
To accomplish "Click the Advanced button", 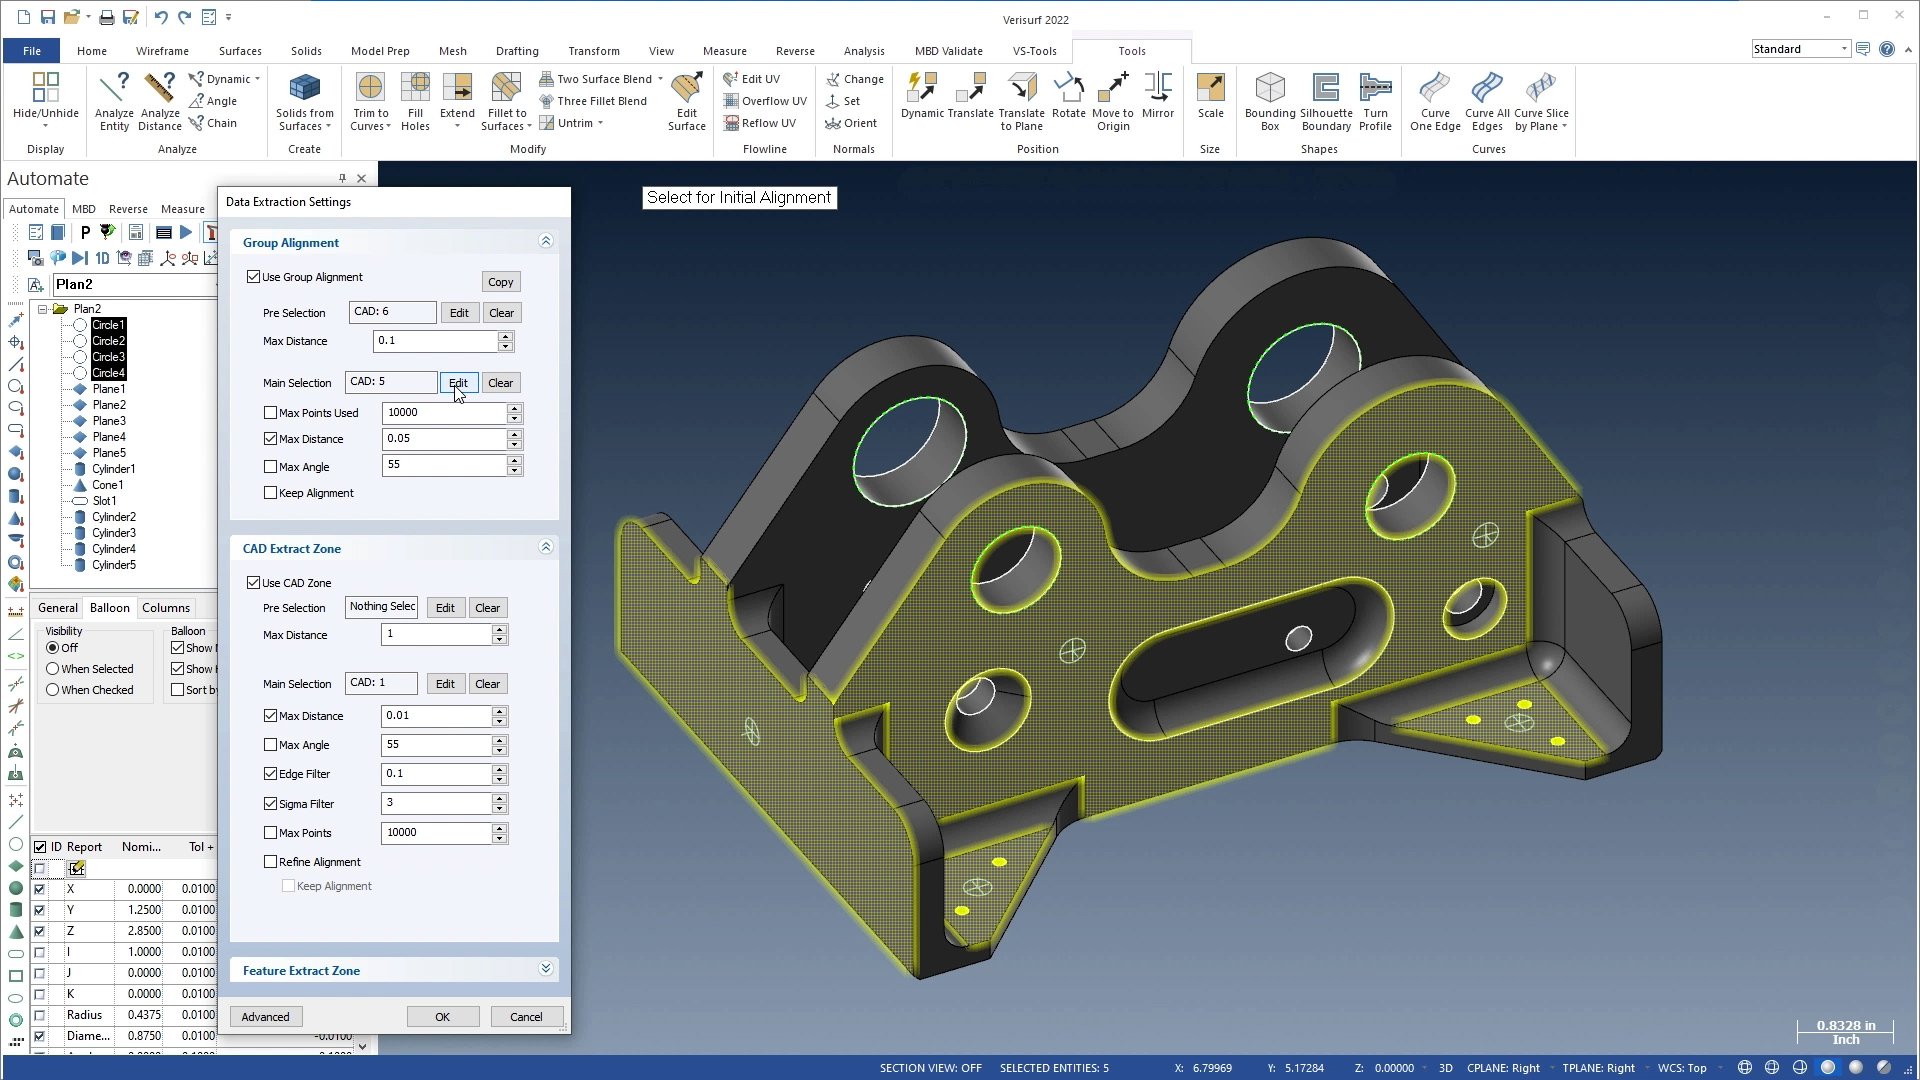I will pos(265,1017).
